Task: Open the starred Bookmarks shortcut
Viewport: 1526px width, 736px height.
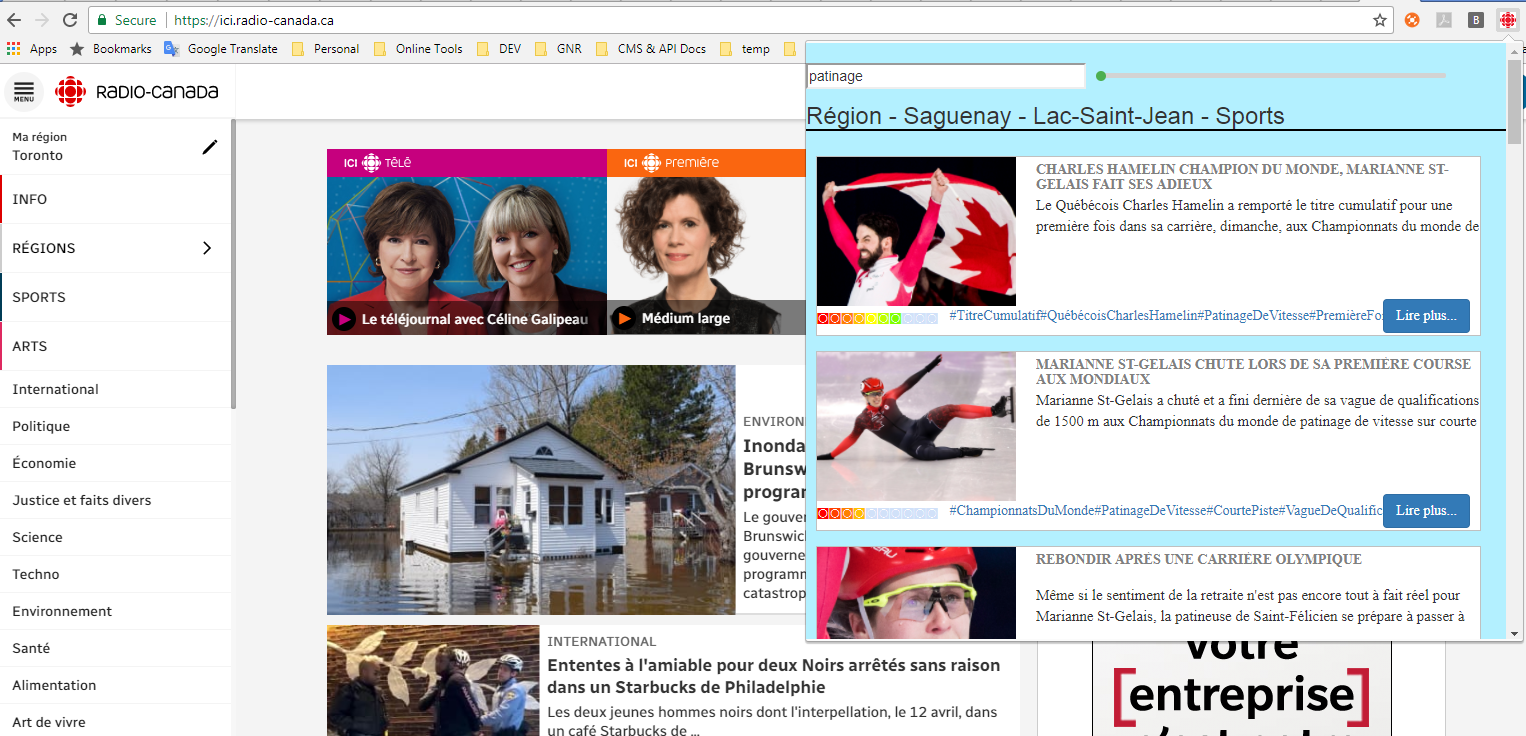Action: [x=110, y=49]
